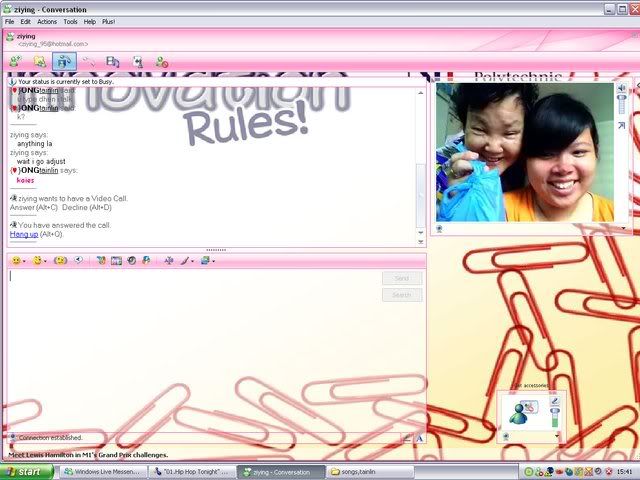Click the 'wait i go adjust' message
Screen dimensions: 640x480
pyautogui.click(x=41, y=162)
